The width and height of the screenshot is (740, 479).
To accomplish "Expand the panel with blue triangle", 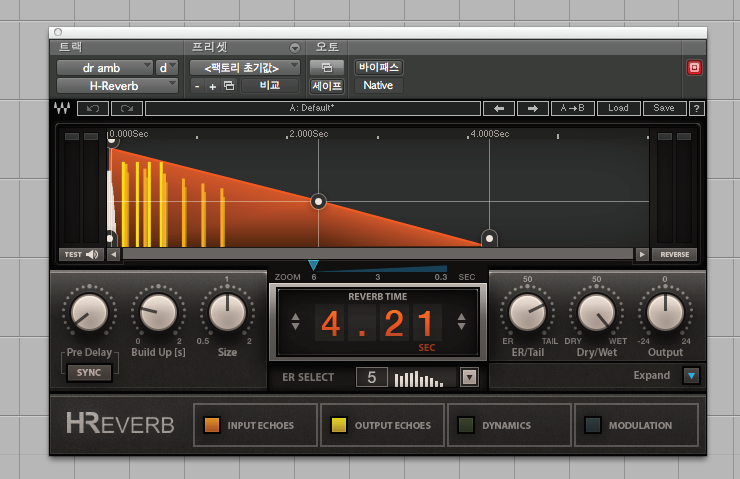I will [x=691, y=376].
